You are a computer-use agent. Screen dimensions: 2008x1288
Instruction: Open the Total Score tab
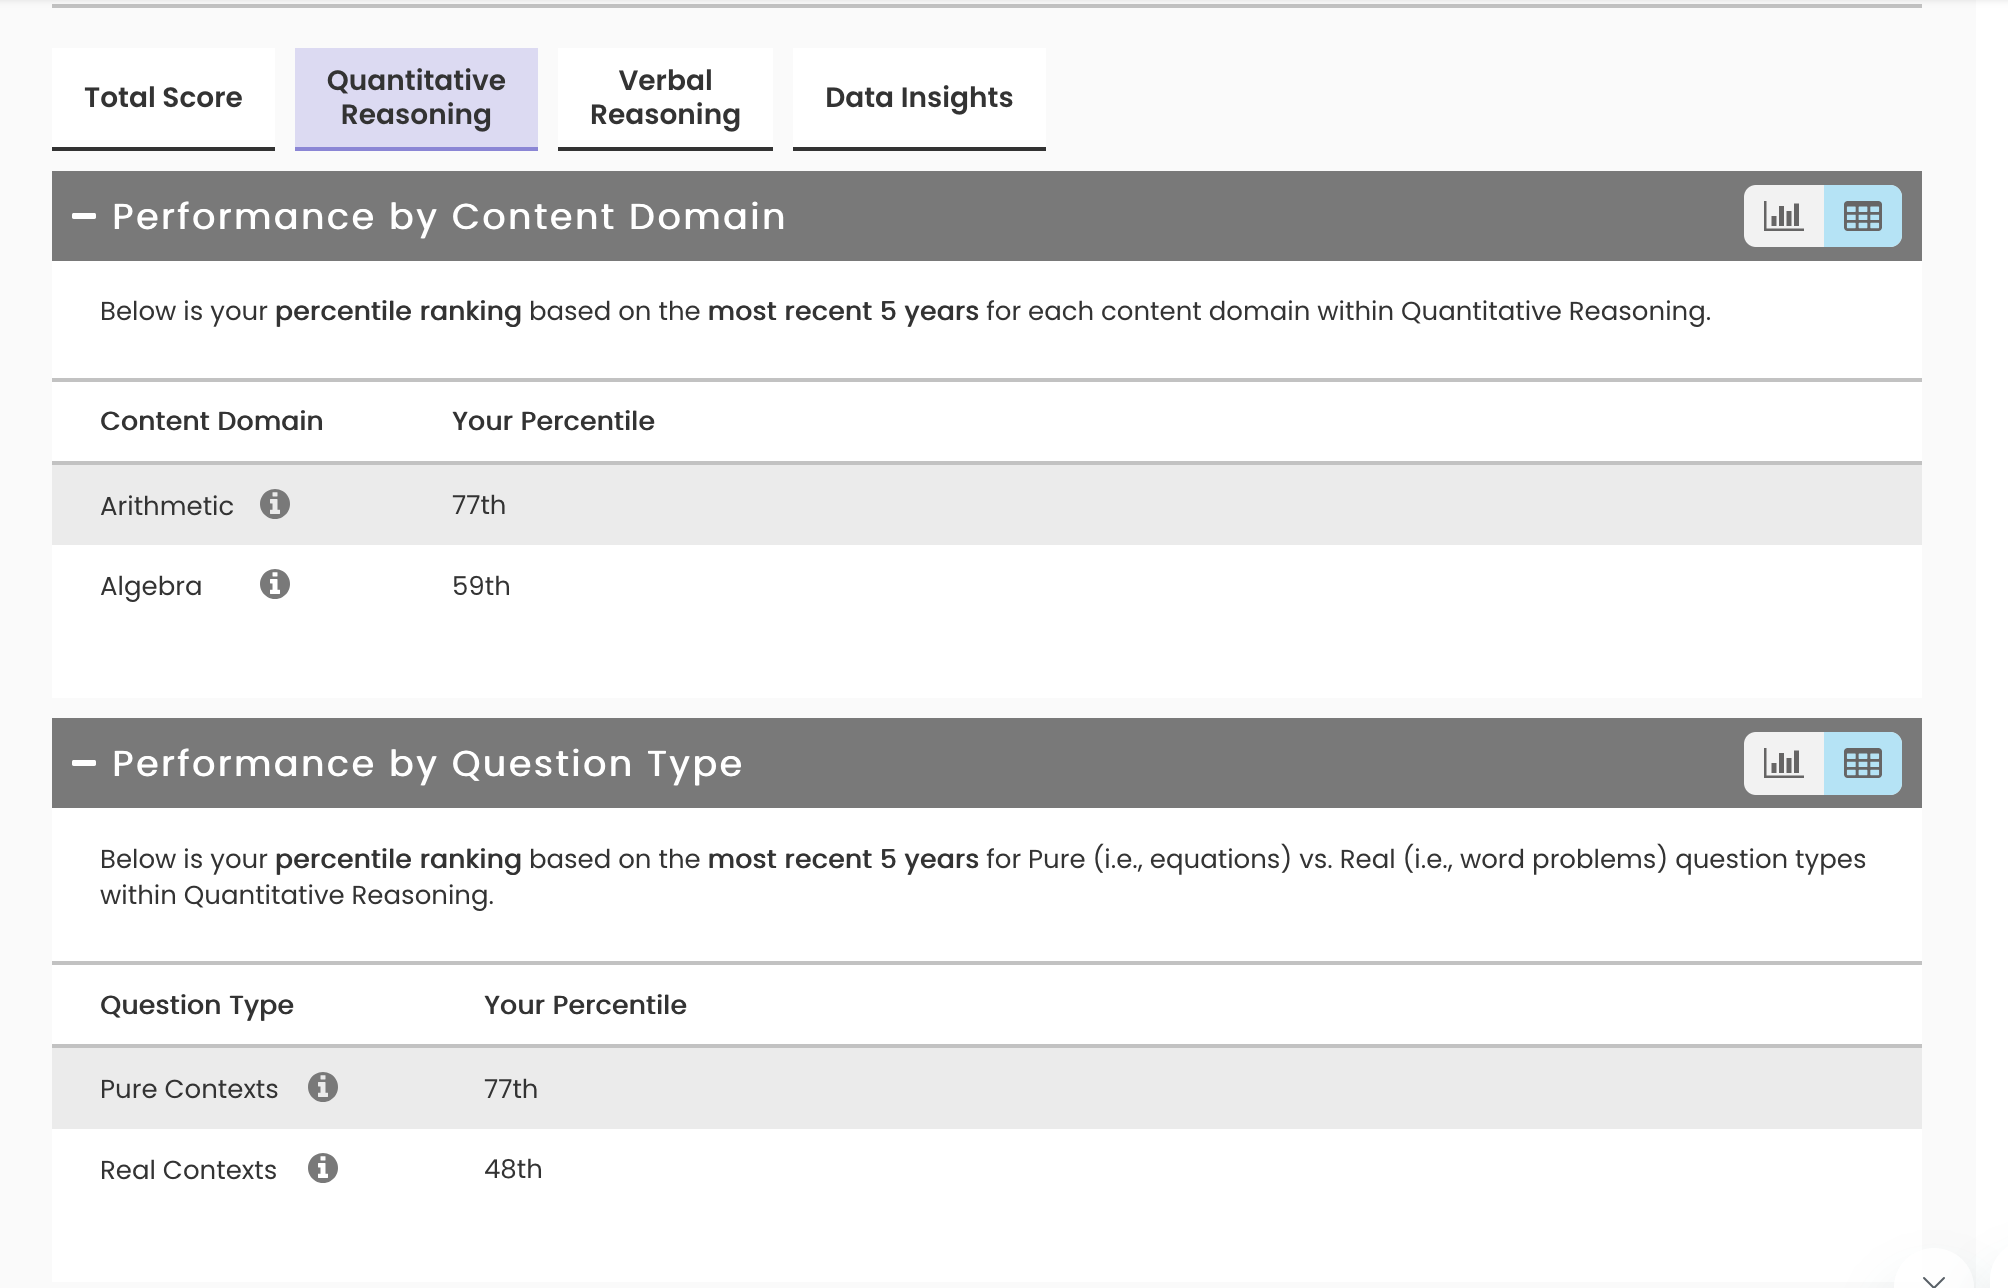[163, 98]
